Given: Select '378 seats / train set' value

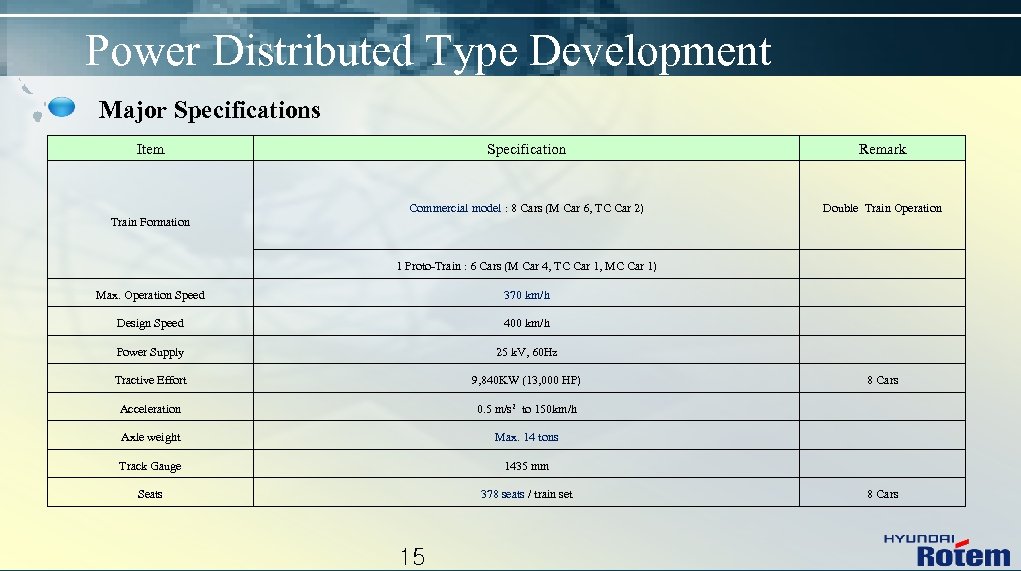Looking at the screenshot, I should coord(526,494).
